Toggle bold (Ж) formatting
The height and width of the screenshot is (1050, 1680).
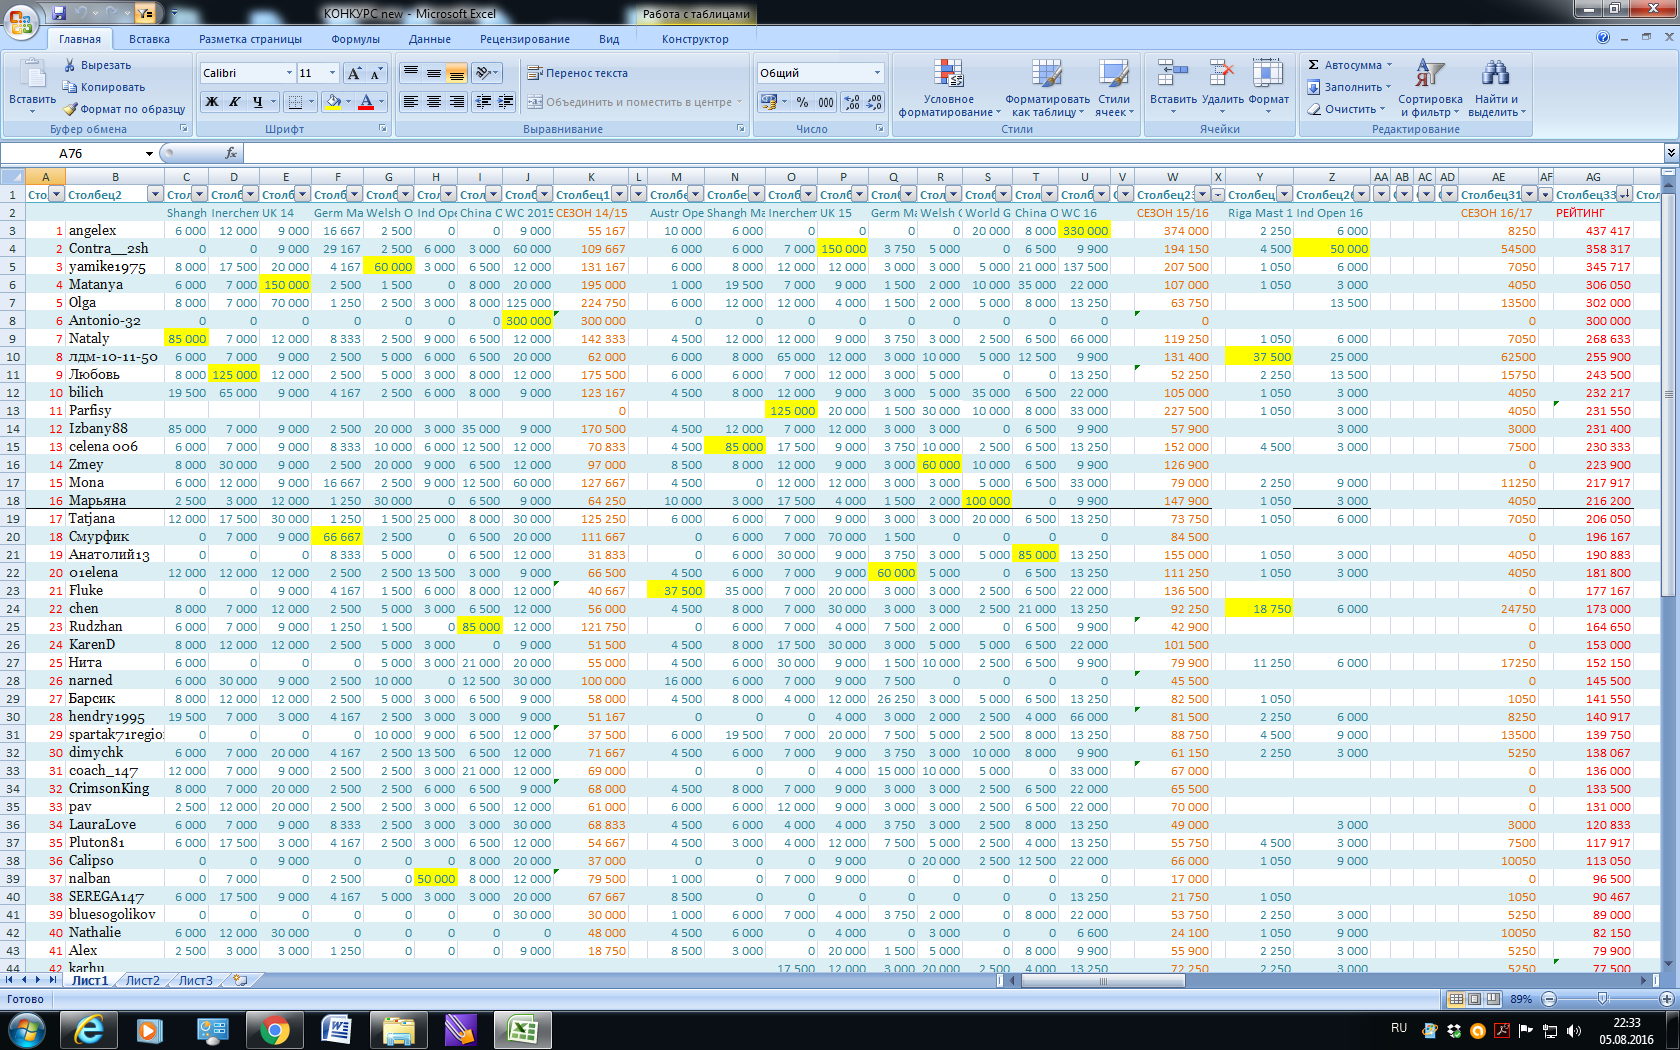point(212,102)
